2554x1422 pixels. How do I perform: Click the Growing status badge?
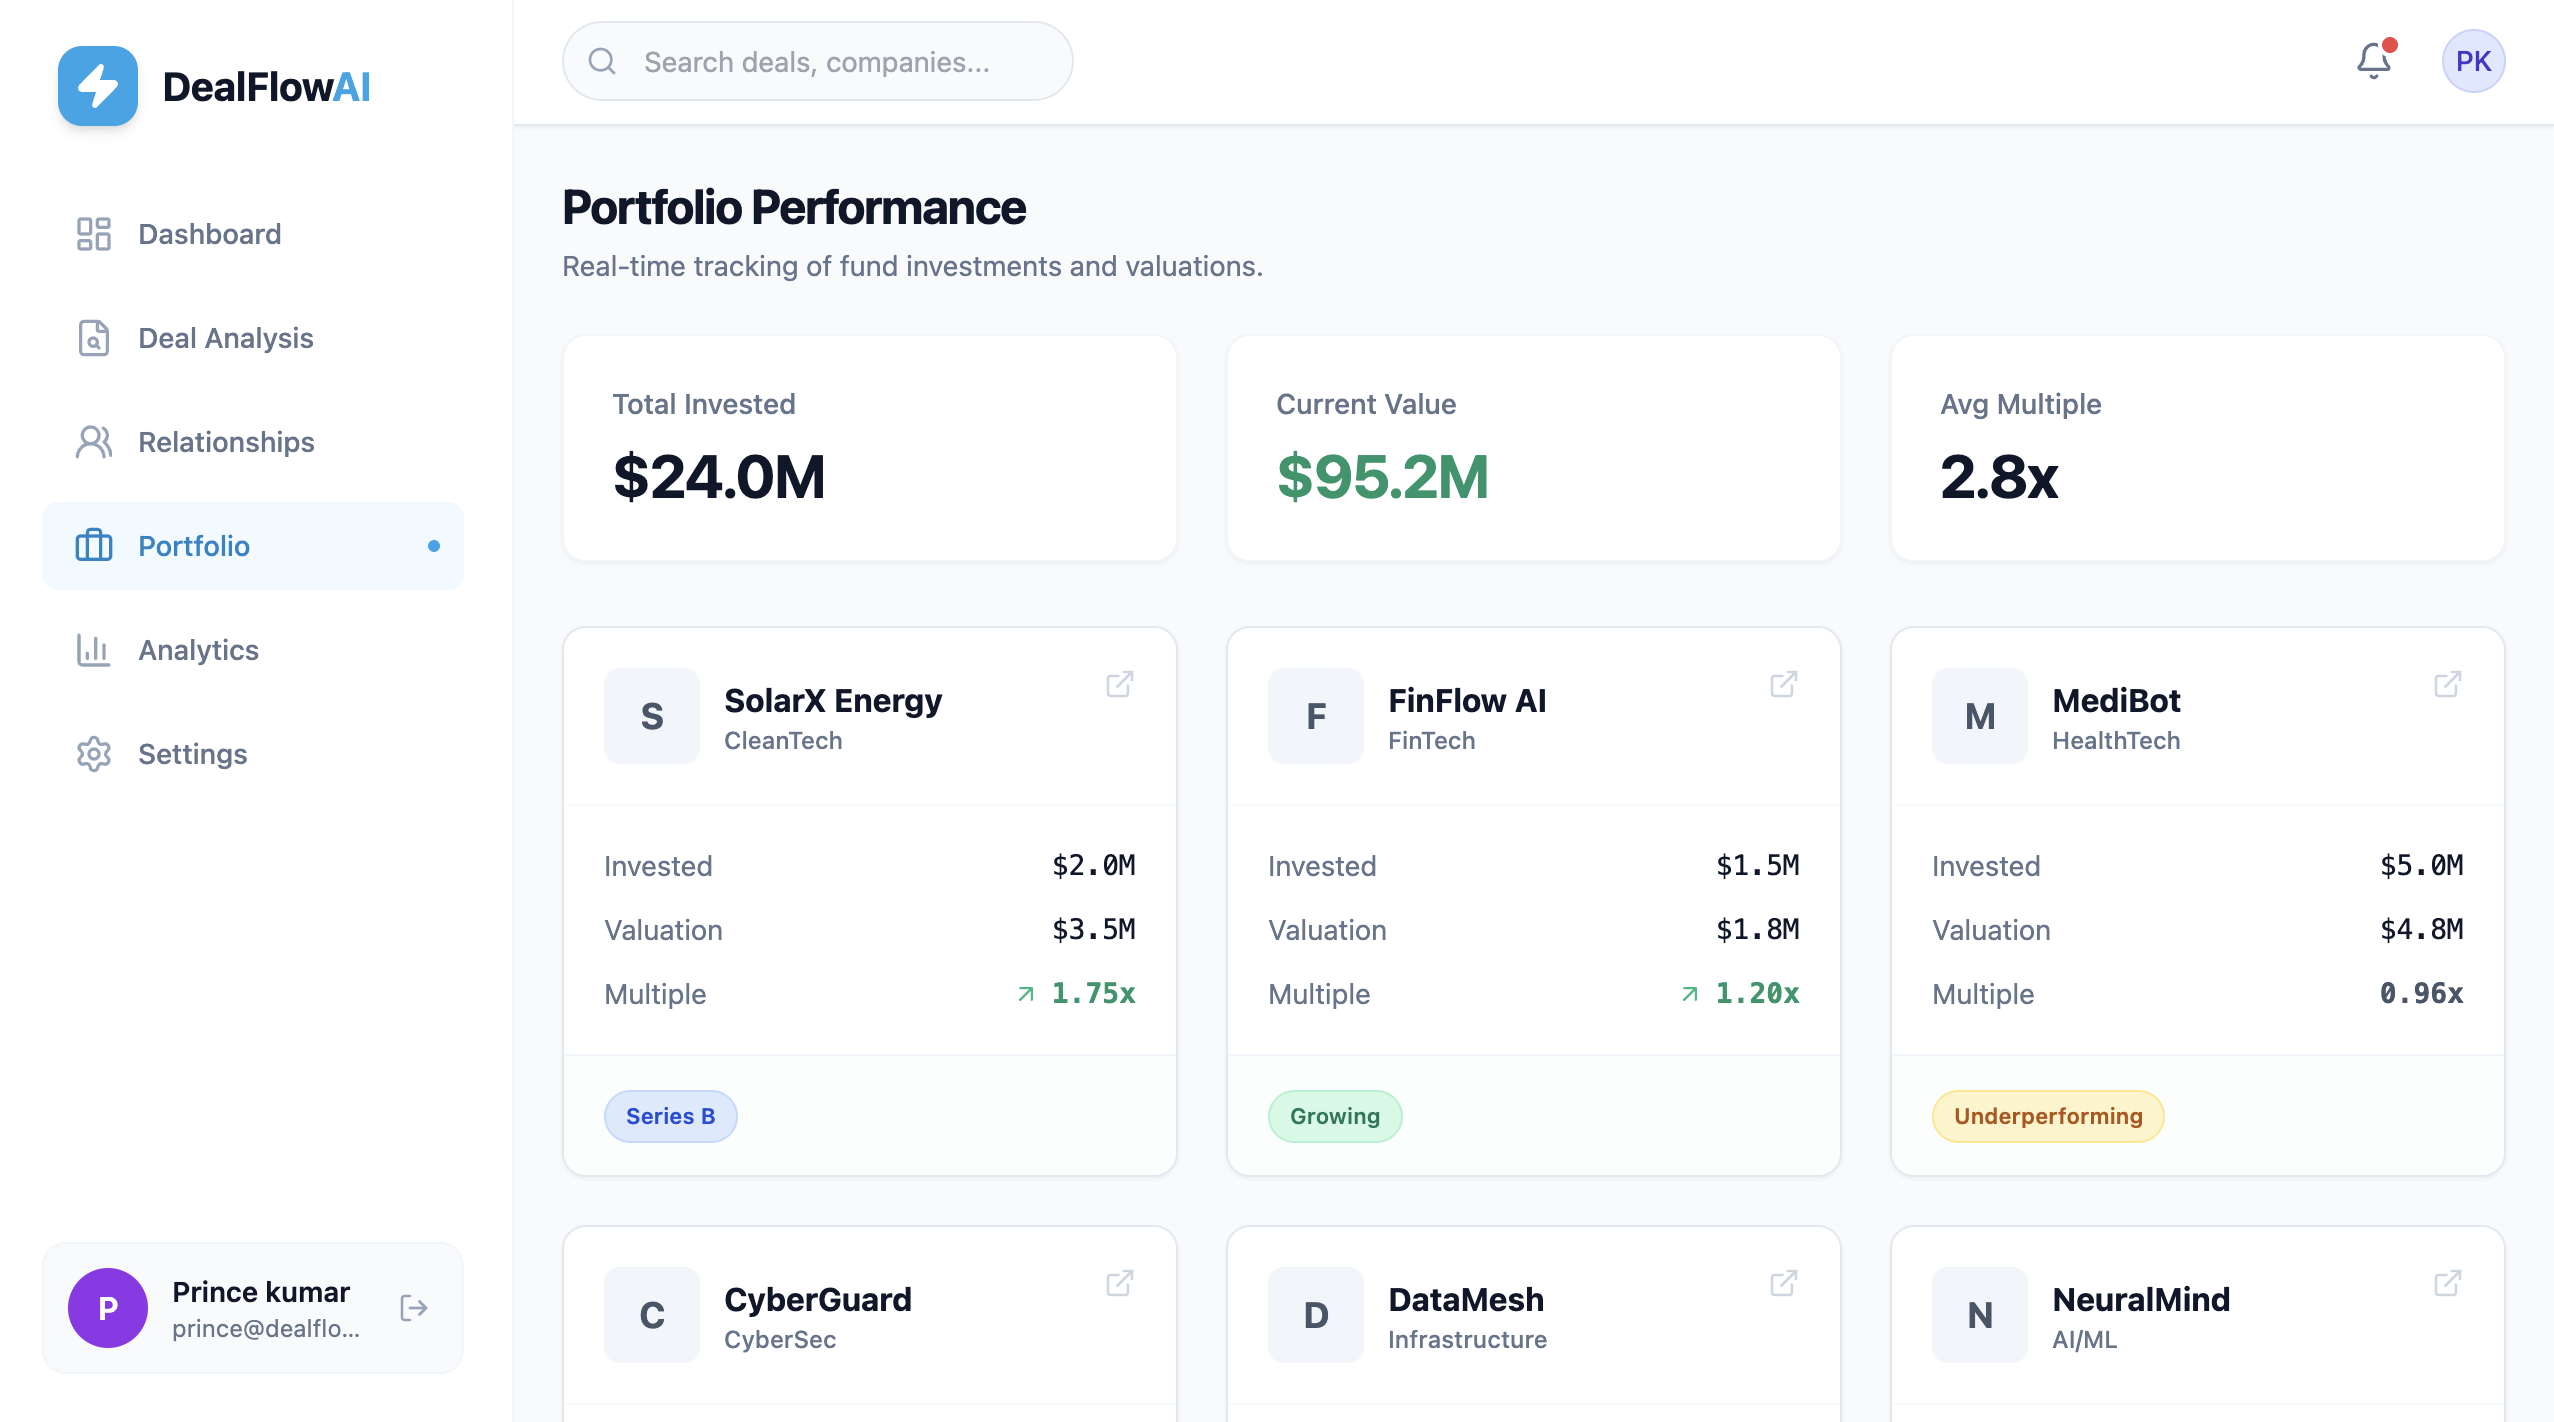pyautogui.click(x=1334, y=1116)
